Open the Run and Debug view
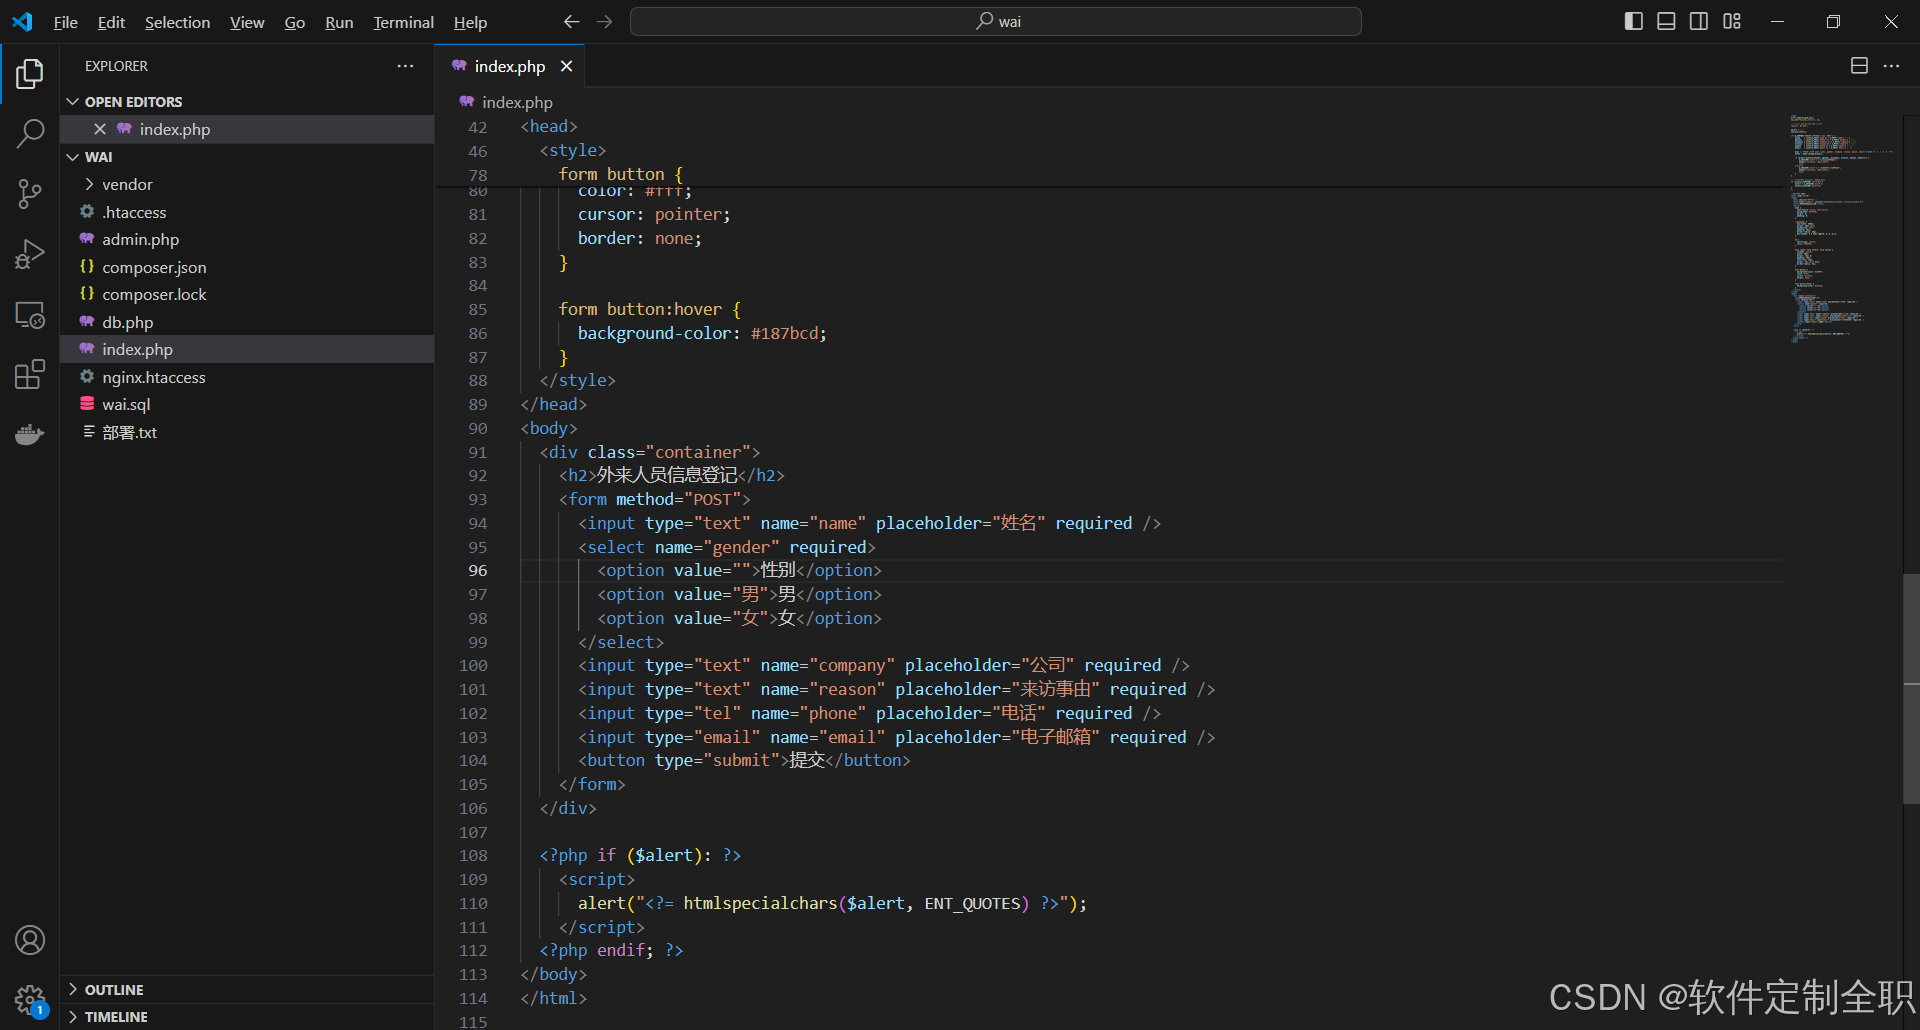 click(30, 254)
